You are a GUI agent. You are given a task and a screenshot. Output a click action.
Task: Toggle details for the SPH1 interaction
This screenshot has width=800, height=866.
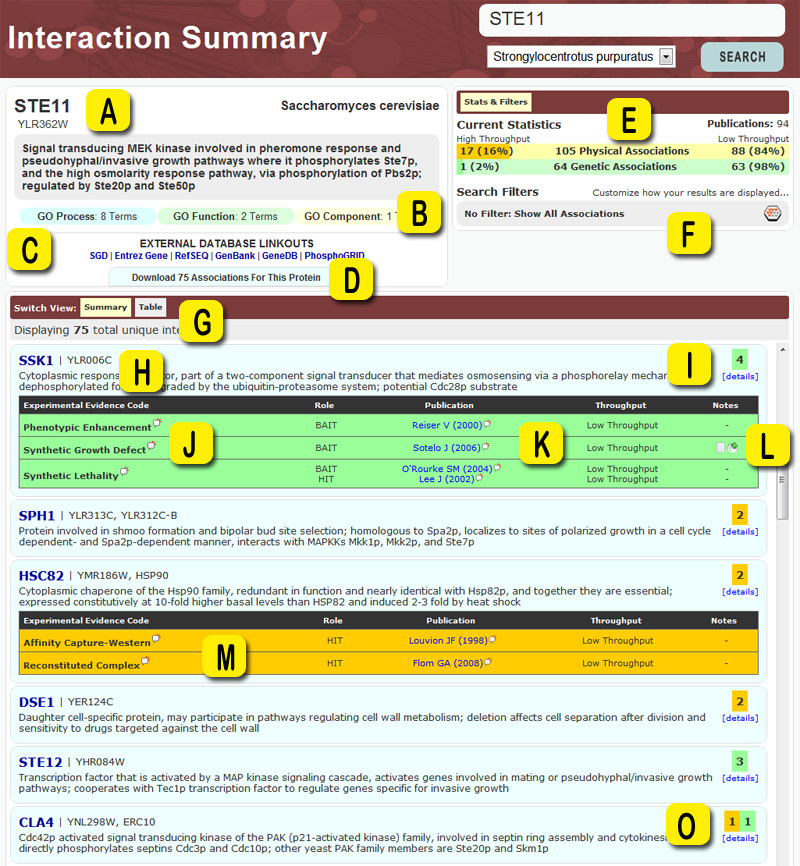(740, 532)
